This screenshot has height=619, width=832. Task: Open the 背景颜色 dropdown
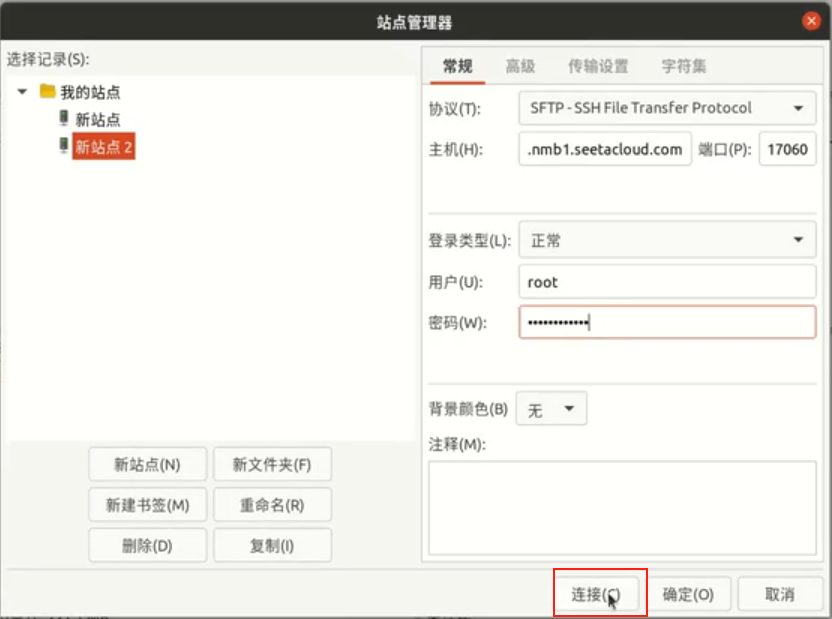[x=551, y=408]
